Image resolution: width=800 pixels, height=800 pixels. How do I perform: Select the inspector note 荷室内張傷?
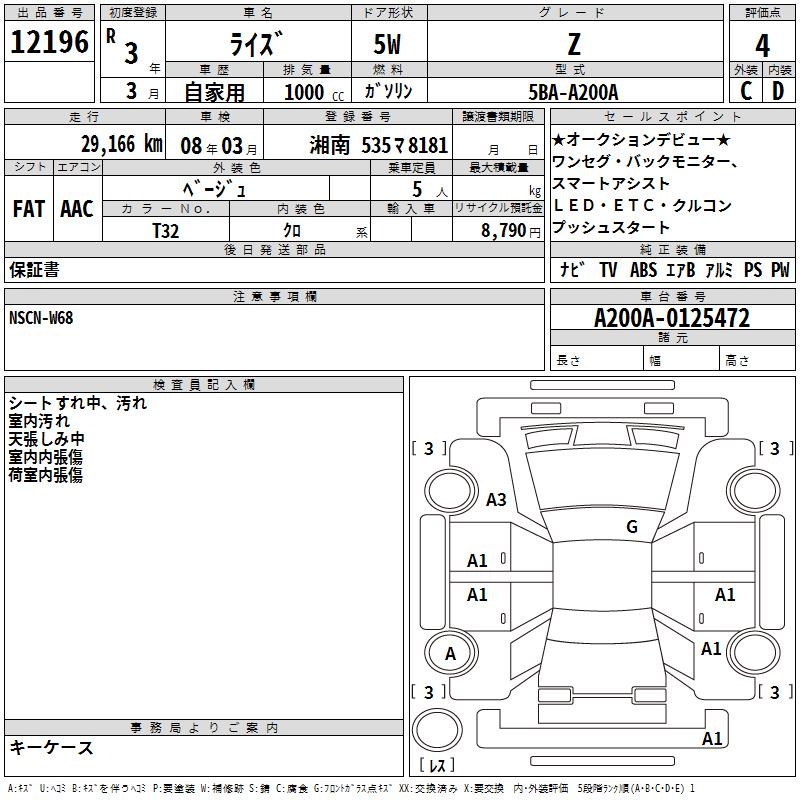pos(45,474)
